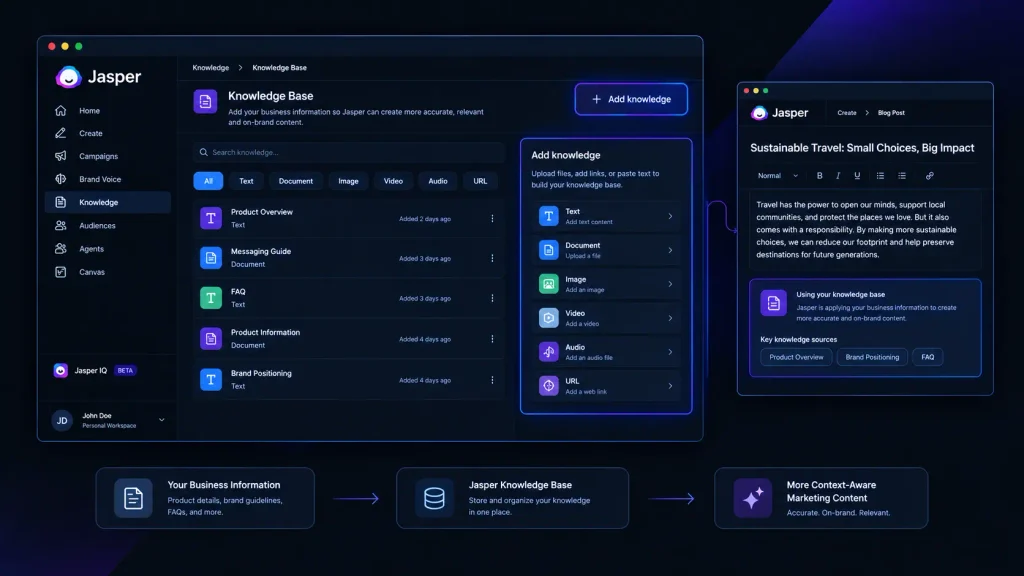
Task: Apply italic formatting in blog editor
Action: [838, 176]
